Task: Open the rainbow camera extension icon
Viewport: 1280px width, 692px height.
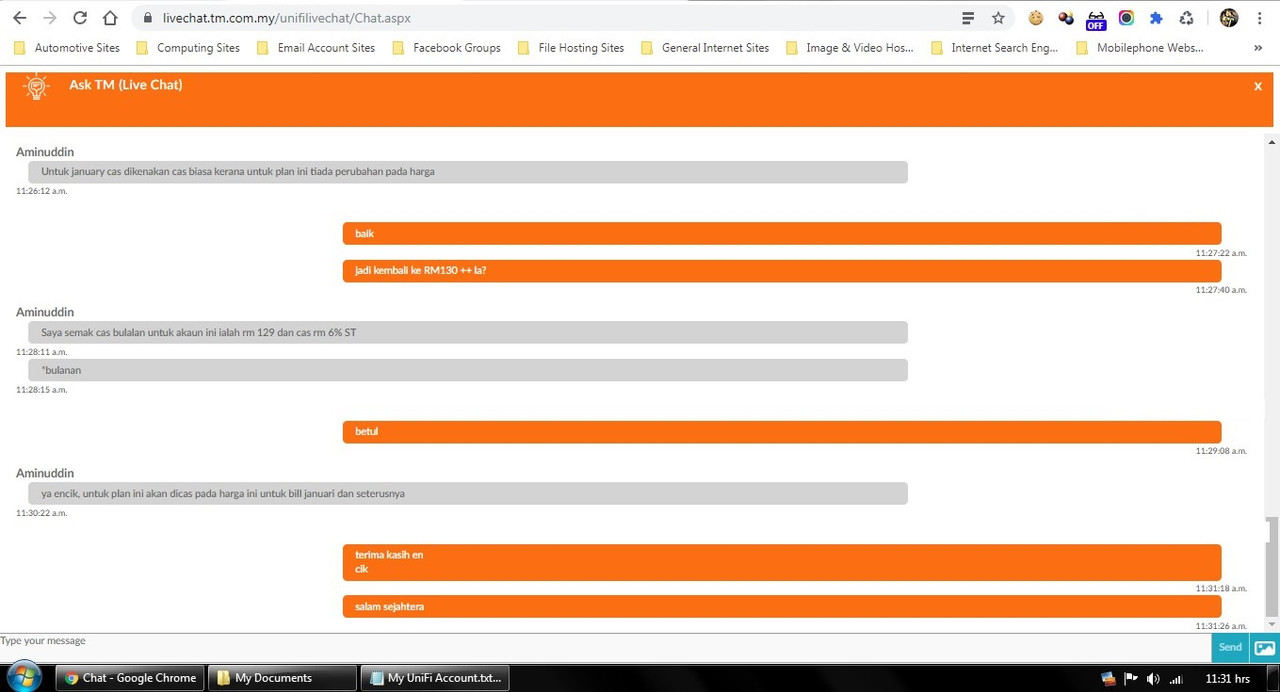Action: (x=1126, y=18)
